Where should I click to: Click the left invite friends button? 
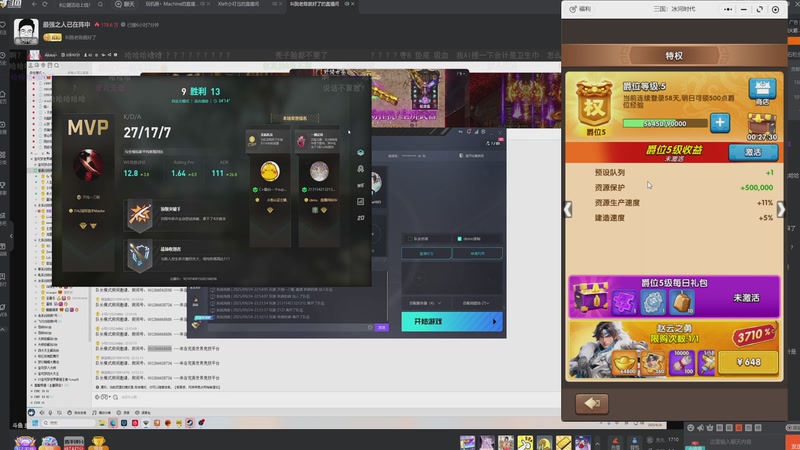[426, 253]
